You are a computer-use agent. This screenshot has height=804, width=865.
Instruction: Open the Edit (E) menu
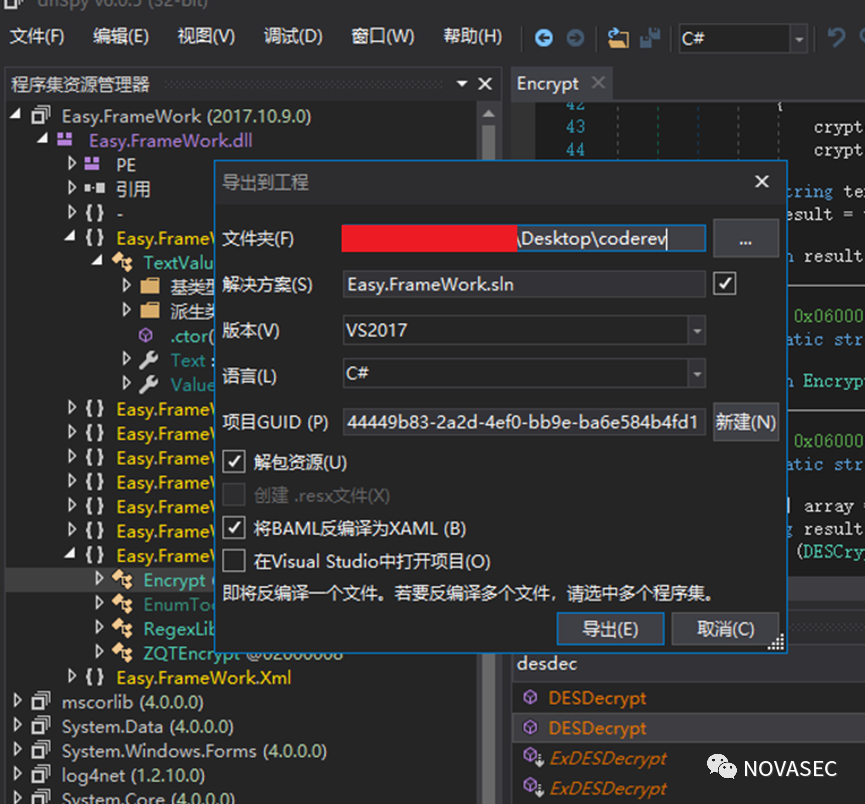click(x=121, y=37)
